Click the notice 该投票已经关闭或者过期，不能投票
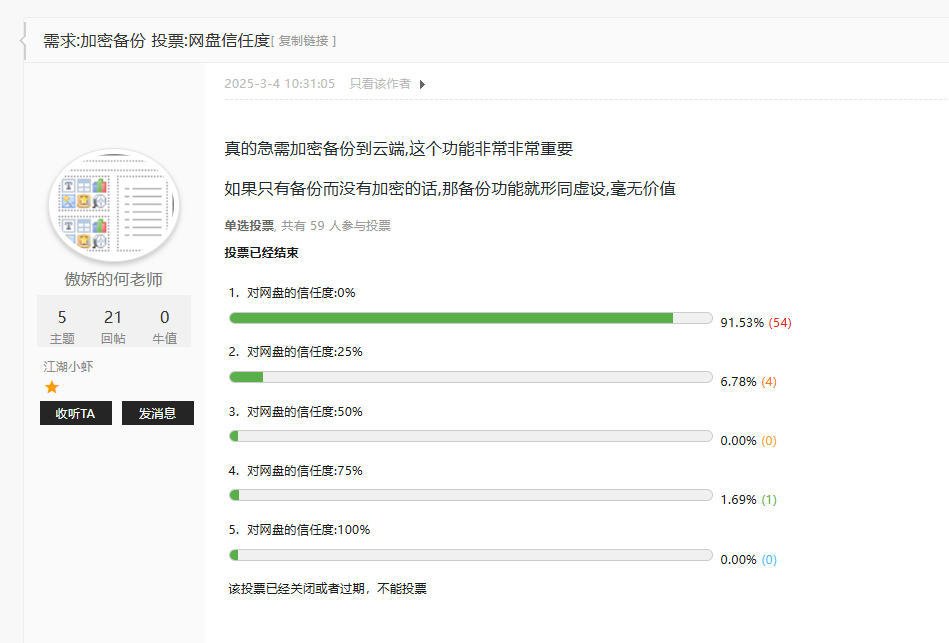Image resolution: width=949 pixels, height=643 pixels. click(327, 589)
